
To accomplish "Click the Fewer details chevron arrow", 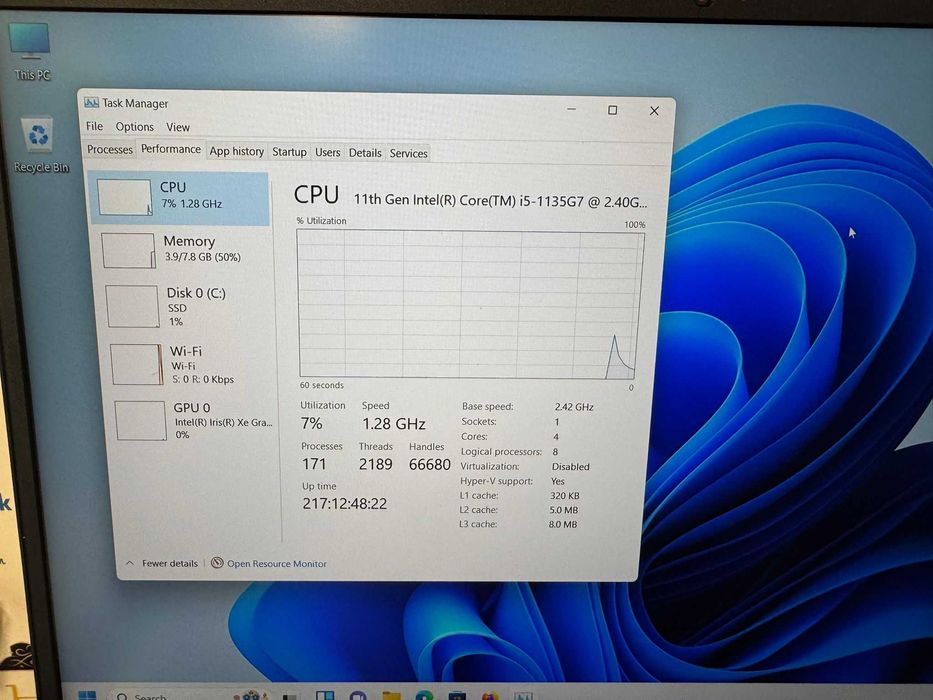I will [x=130, y=562].
